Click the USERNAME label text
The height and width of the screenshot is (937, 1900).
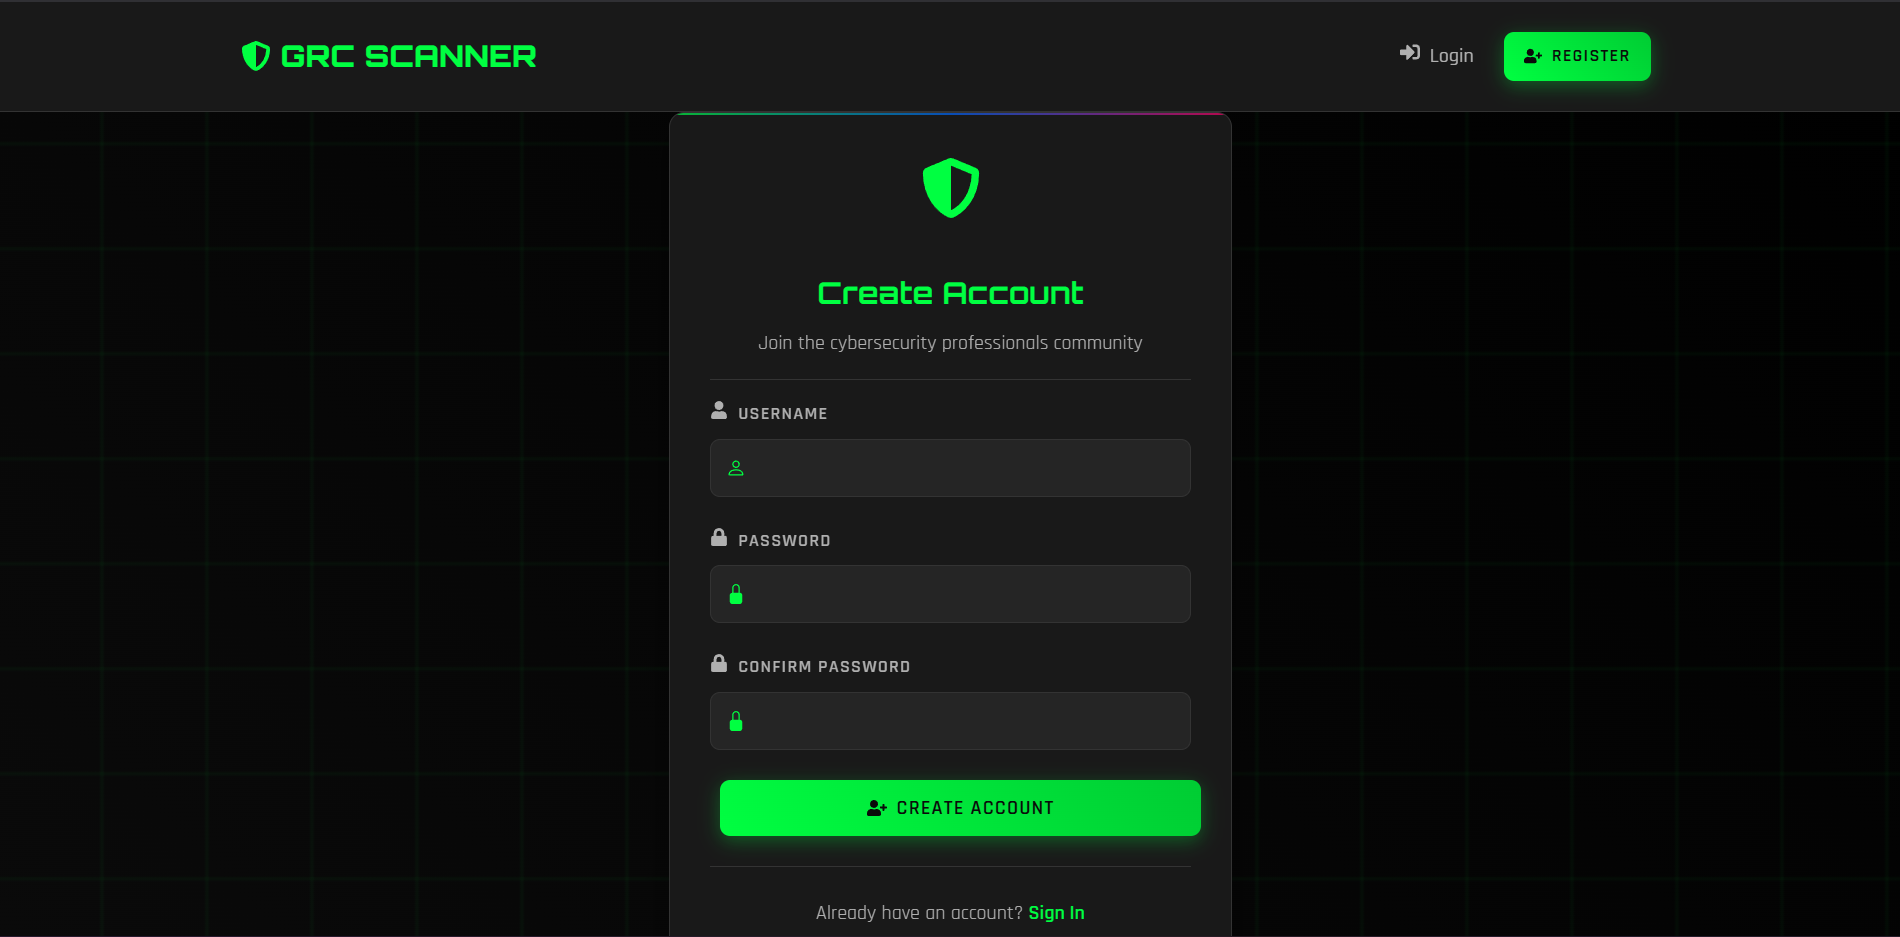pyautogui.click(x=783, y=414)
